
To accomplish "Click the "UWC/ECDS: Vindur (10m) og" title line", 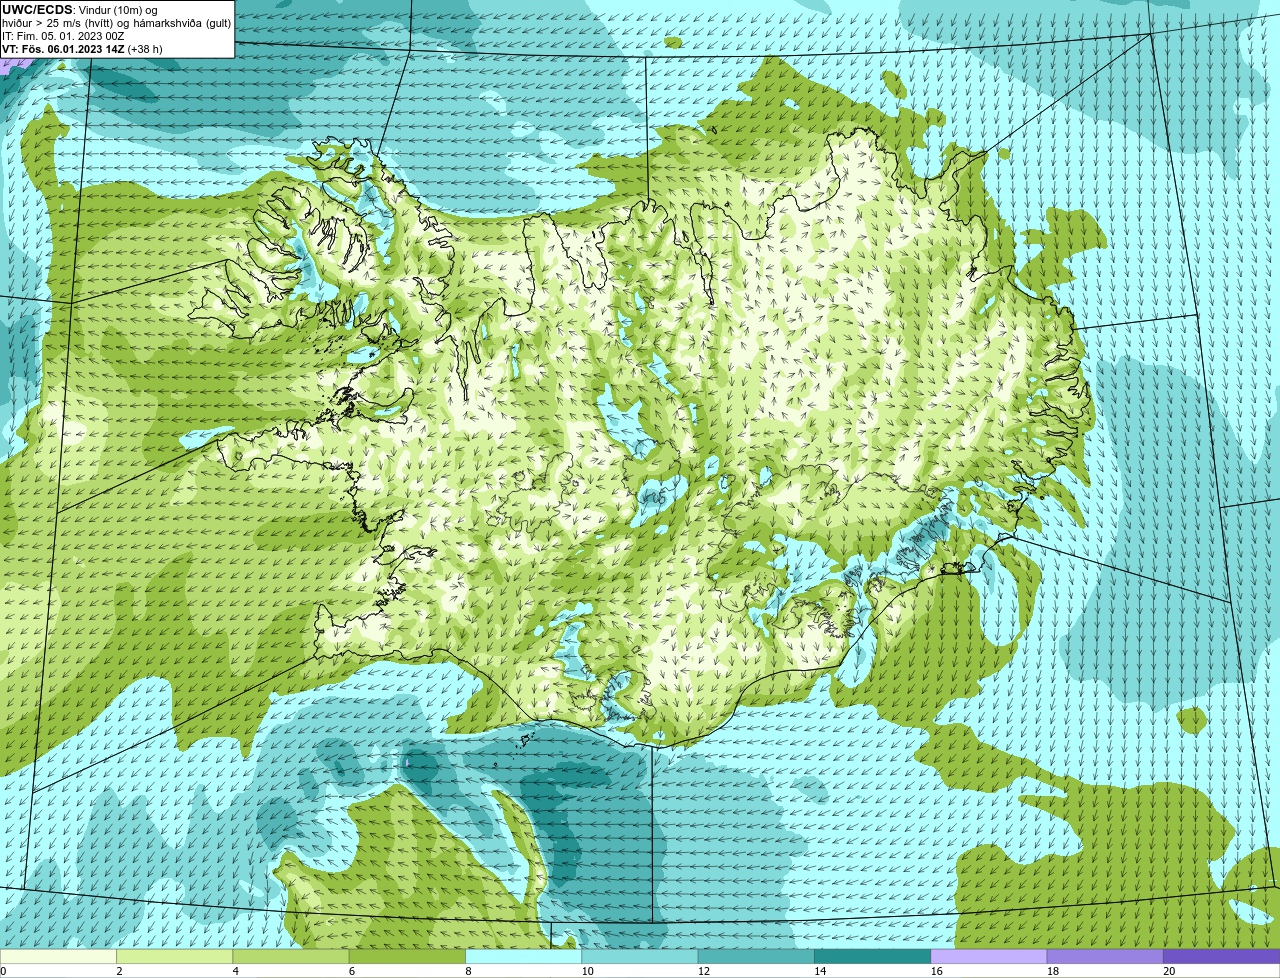I will tap(80, 10).
